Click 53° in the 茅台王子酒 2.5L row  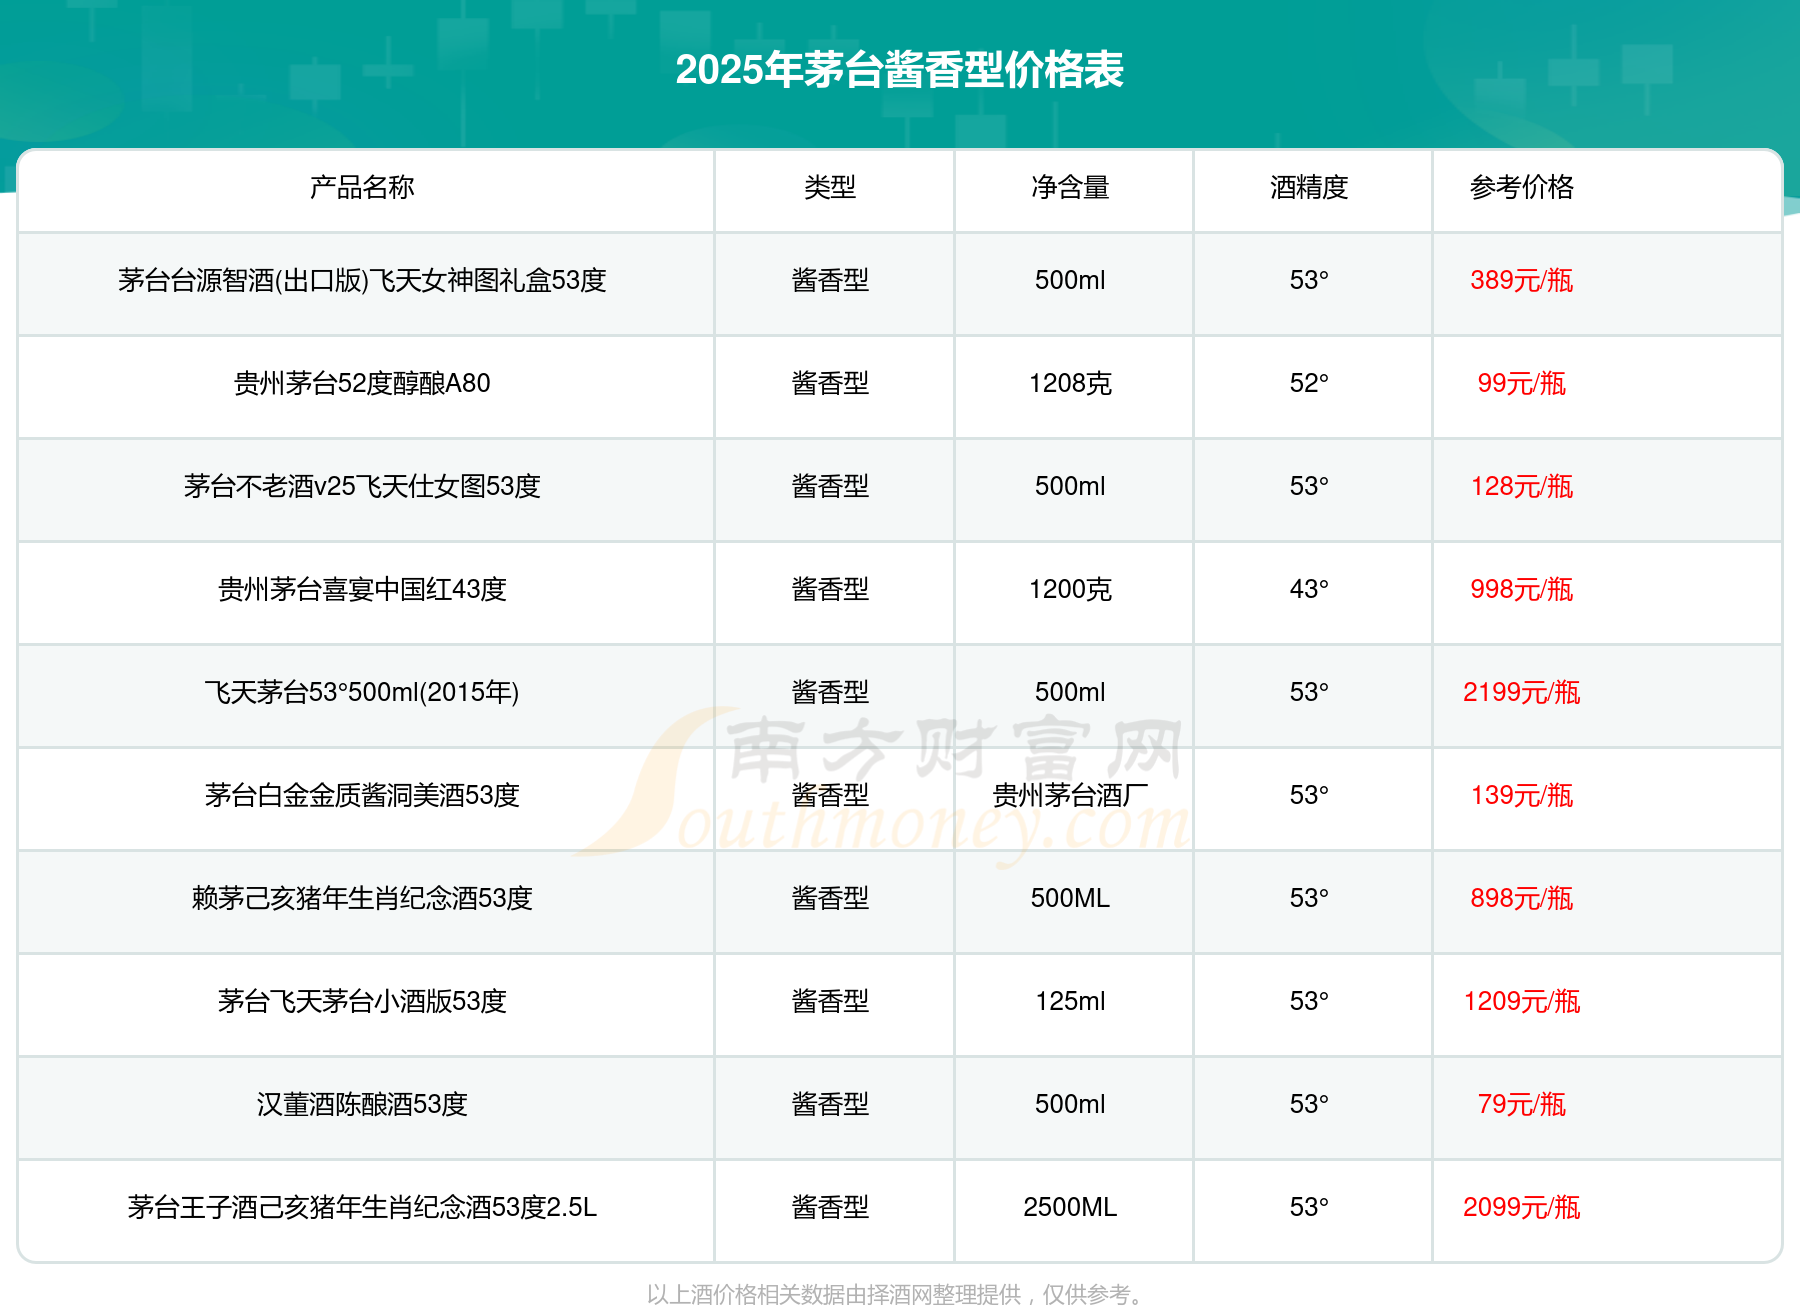(x=1309, y=1207)
